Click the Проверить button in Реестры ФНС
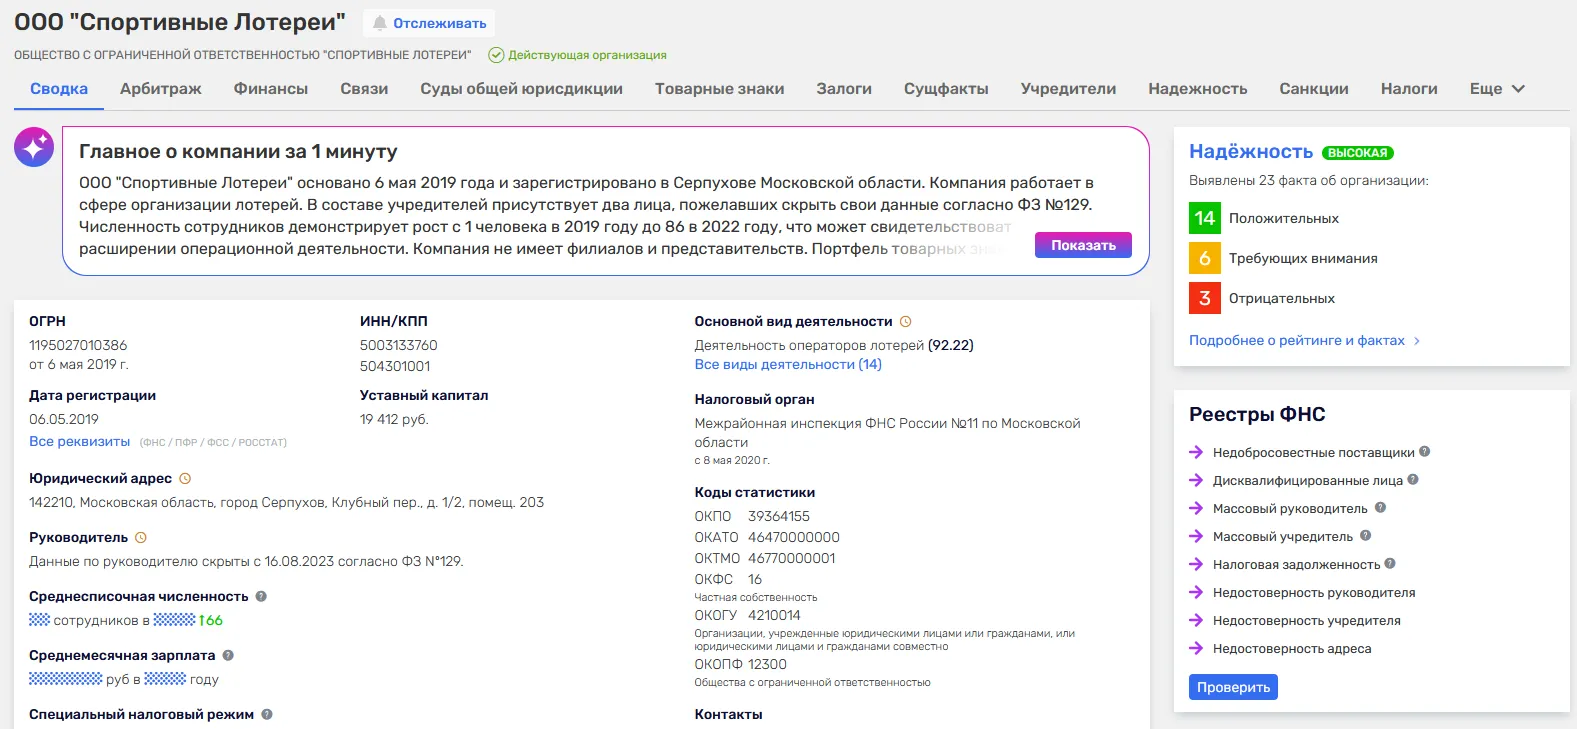The width and height of the screenshot is (1577, 729). tap(1233, 687)
